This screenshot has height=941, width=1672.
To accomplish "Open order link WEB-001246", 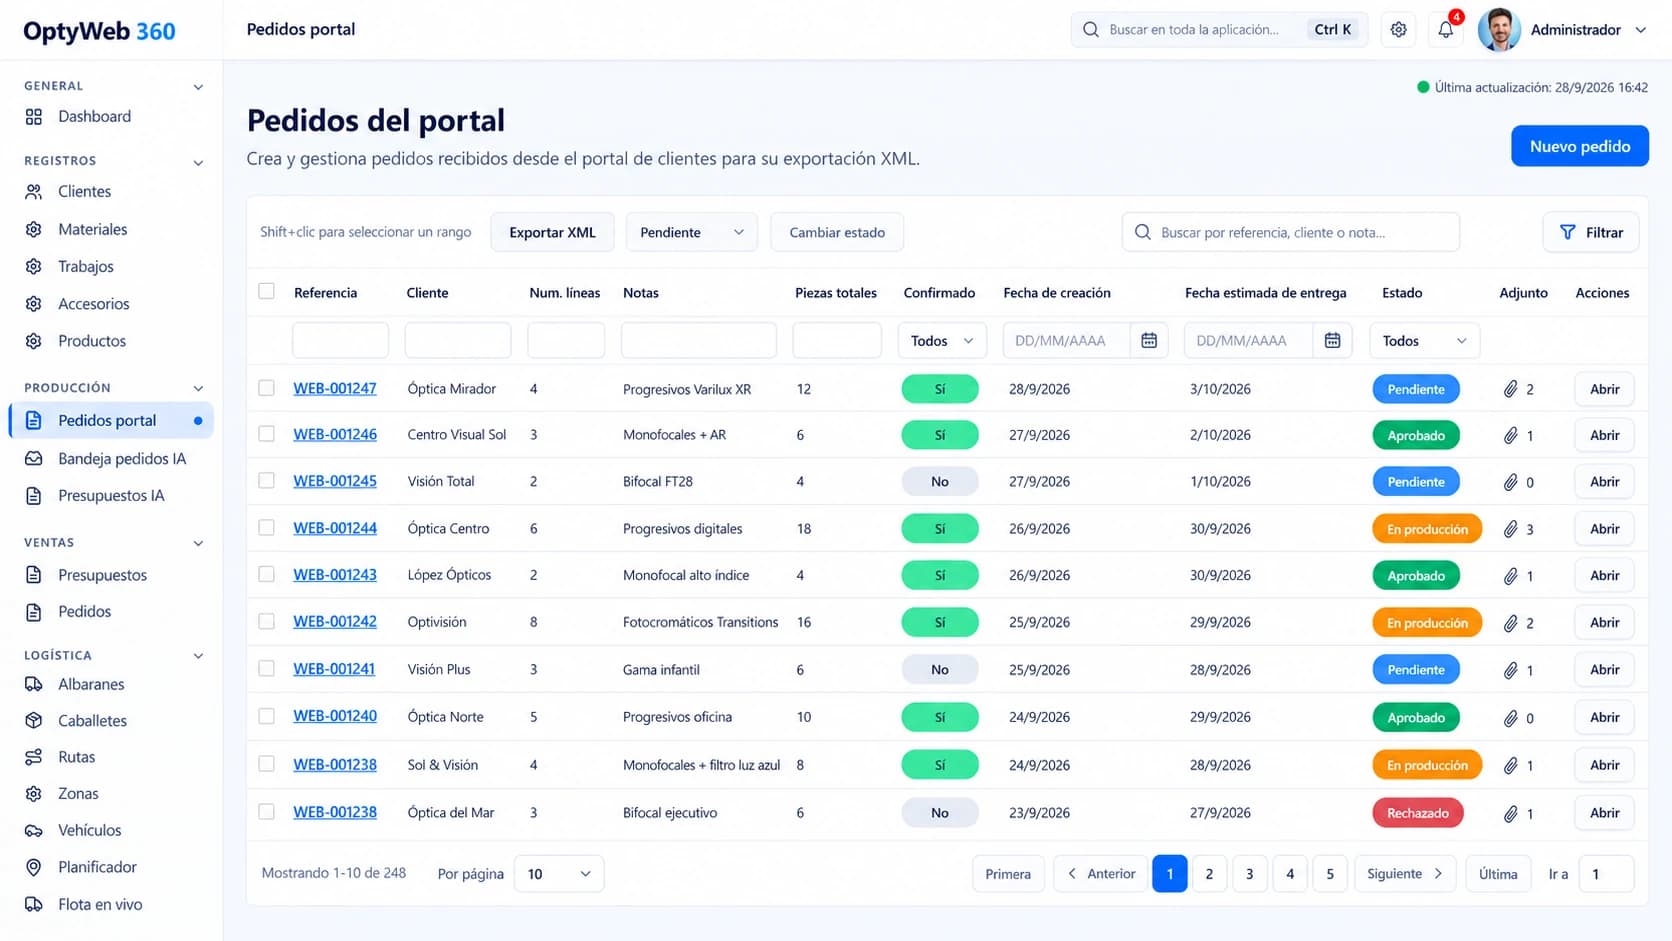I will pyautogui.click(x=335, y=435).
